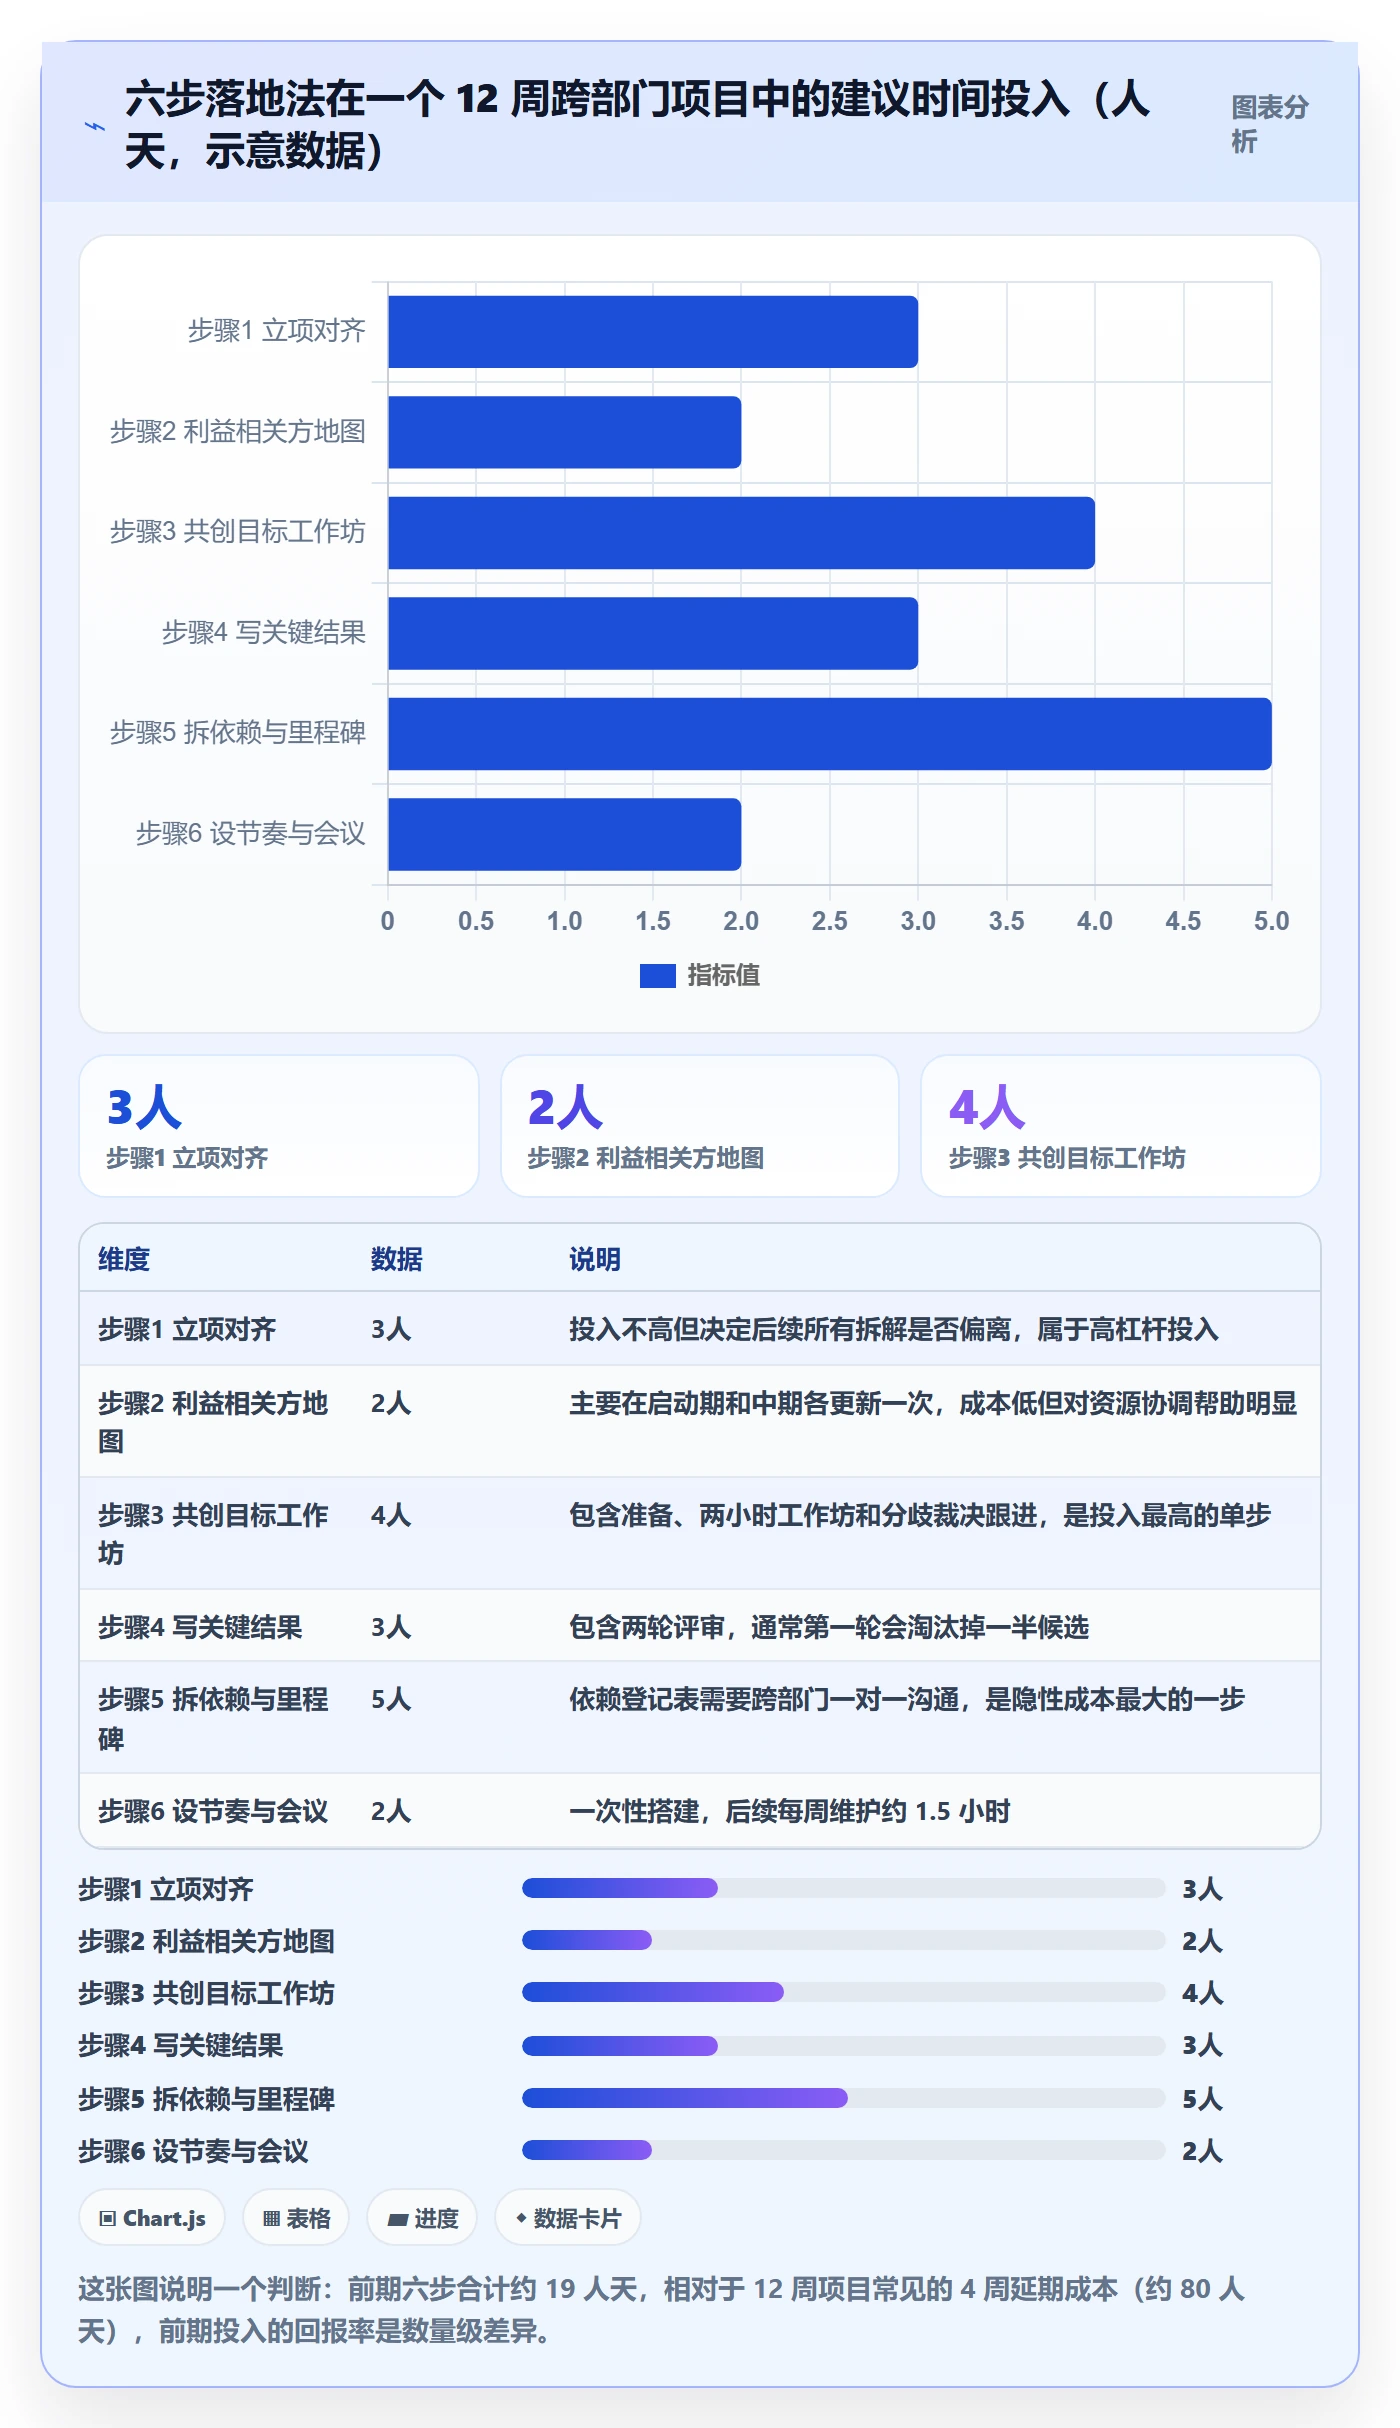
Task: Click the 步骤6 设节奏与会议 chart bar
Action: pos(565,834)
